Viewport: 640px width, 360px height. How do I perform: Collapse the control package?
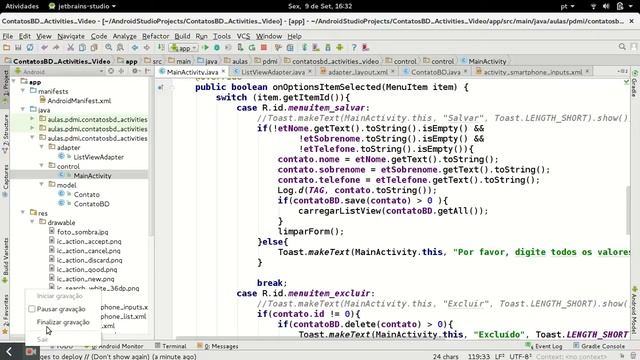[x=42, y=166]
